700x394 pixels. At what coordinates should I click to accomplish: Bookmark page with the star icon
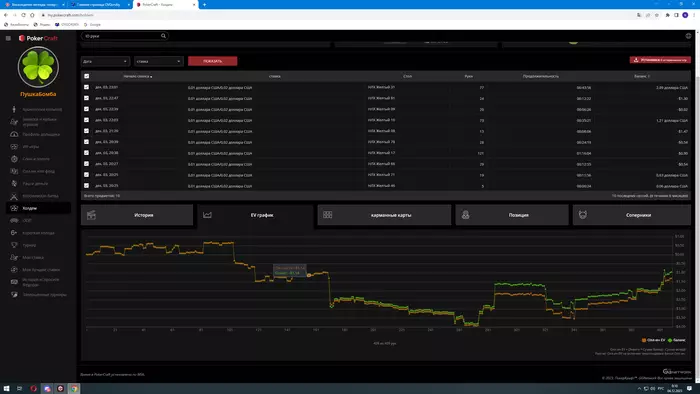(657, 15)
